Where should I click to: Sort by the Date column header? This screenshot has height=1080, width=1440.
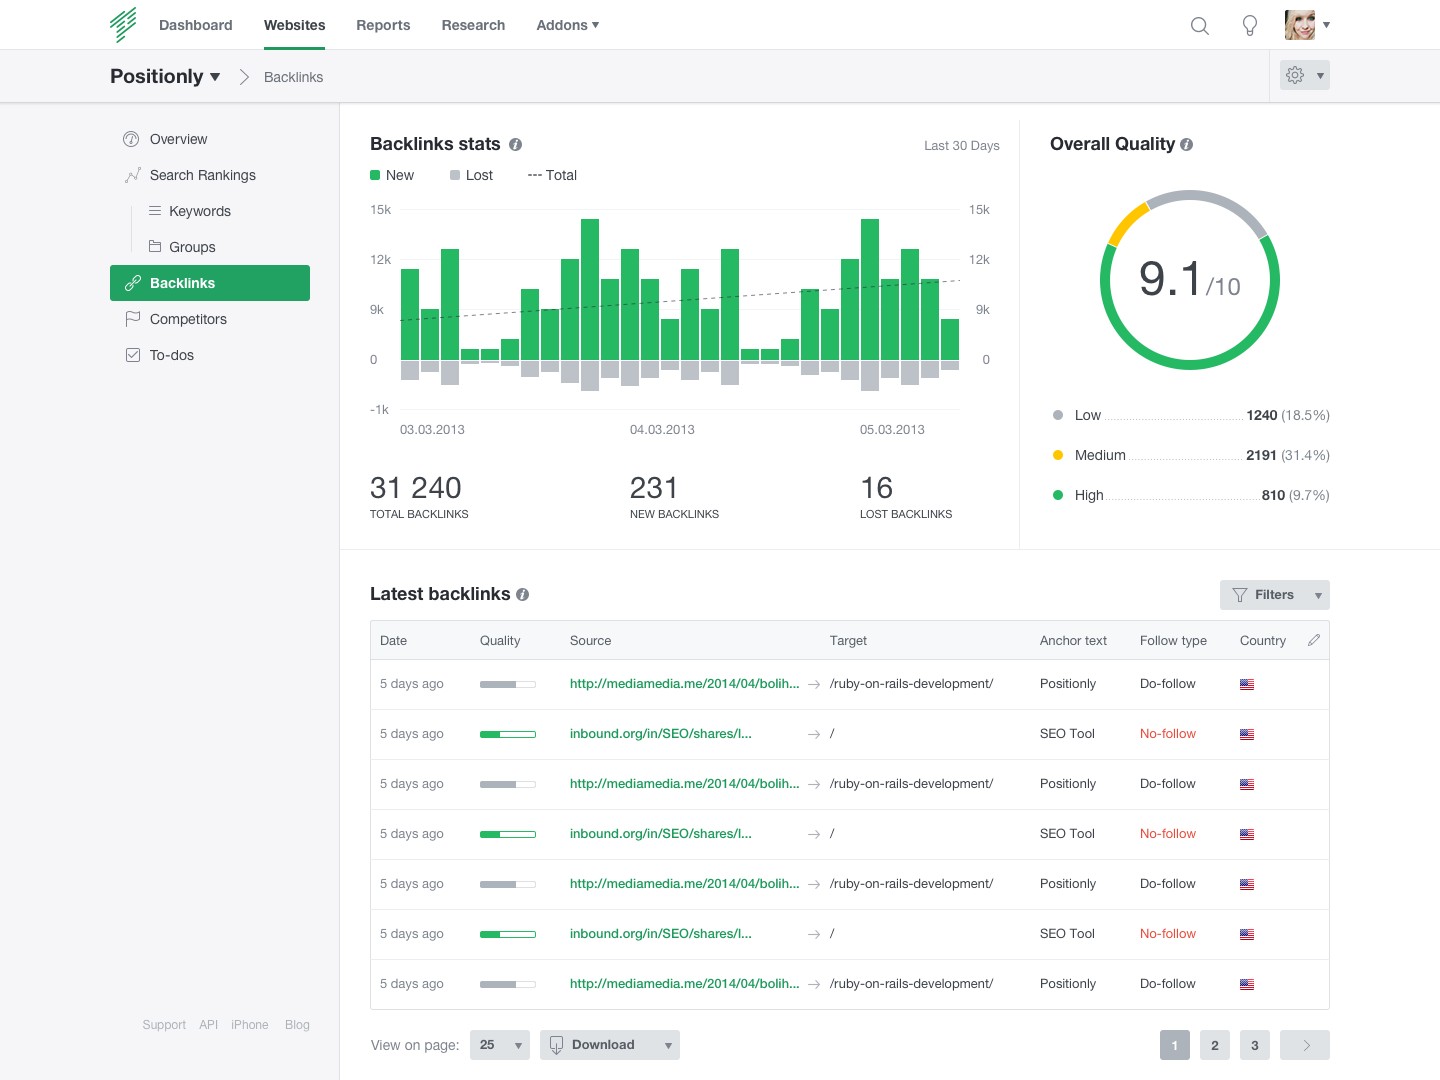click(x=393, y=640)
